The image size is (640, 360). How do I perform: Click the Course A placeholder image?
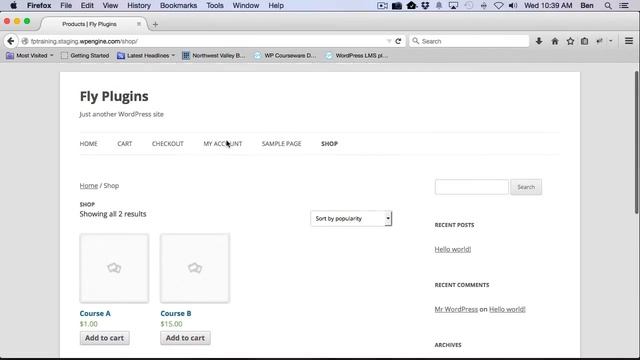(x=114, y=268)
